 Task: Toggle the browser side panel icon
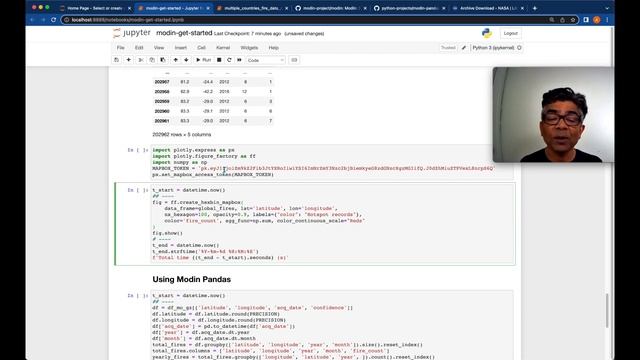click(586, 20)
